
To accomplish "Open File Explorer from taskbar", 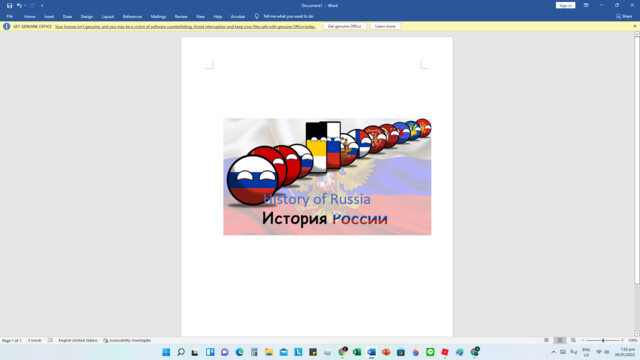I will pyautogui.click(x=269, y=352).
